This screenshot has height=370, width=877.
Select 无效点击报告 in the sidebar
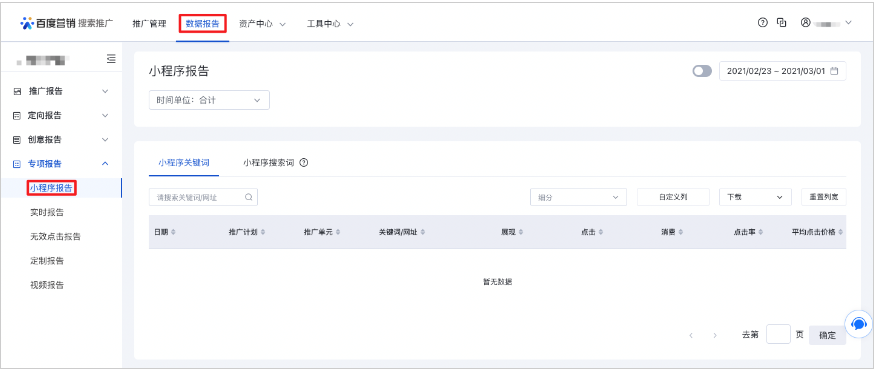[55, 236]
